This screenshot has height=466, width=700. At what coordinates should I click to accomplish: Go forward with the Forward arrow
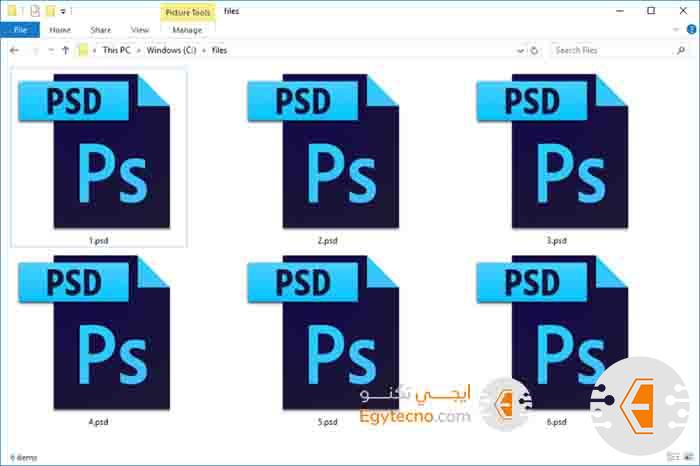click(x=35, y=50)
